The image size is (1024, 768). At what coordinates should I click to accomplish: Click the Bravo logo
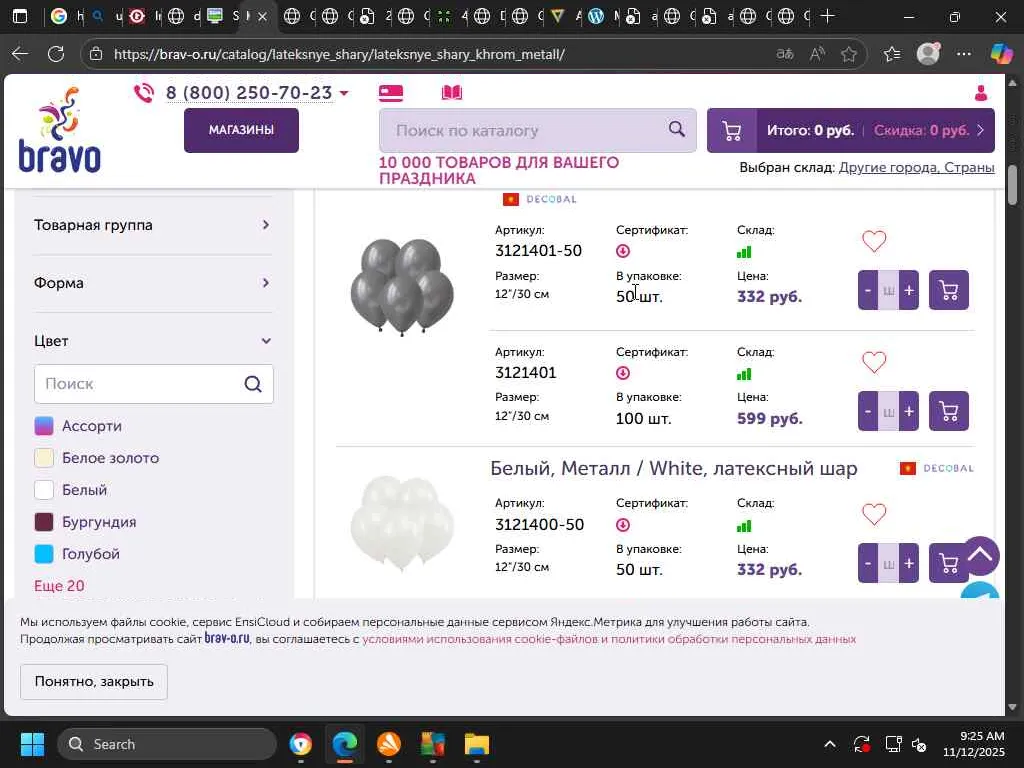pyautogui.click(x=59, y=131)
